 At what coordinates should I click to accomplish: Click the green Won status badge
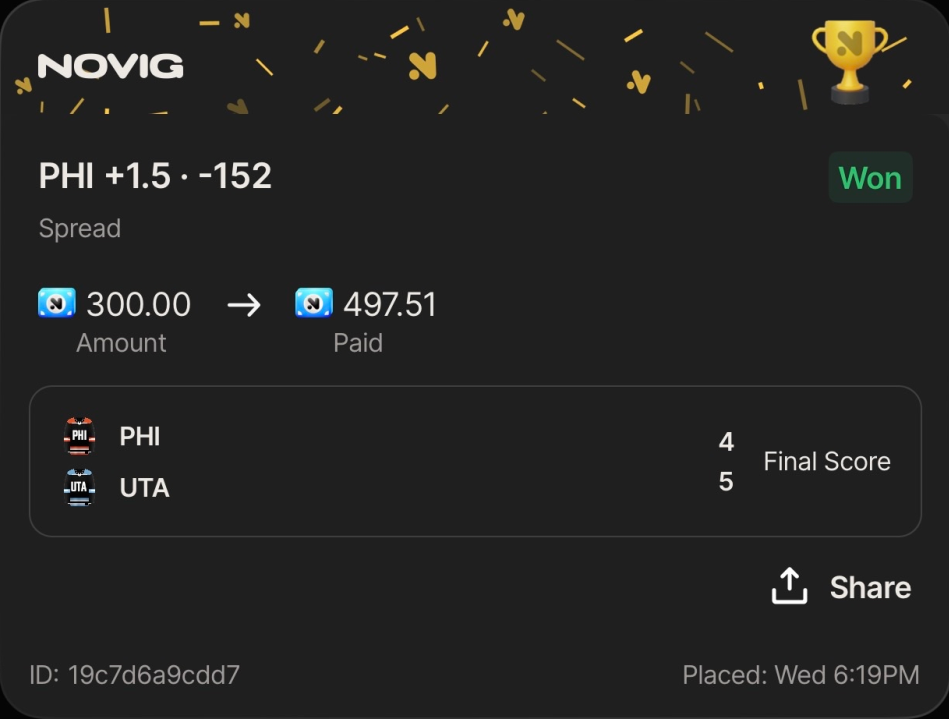pos(870,178)
